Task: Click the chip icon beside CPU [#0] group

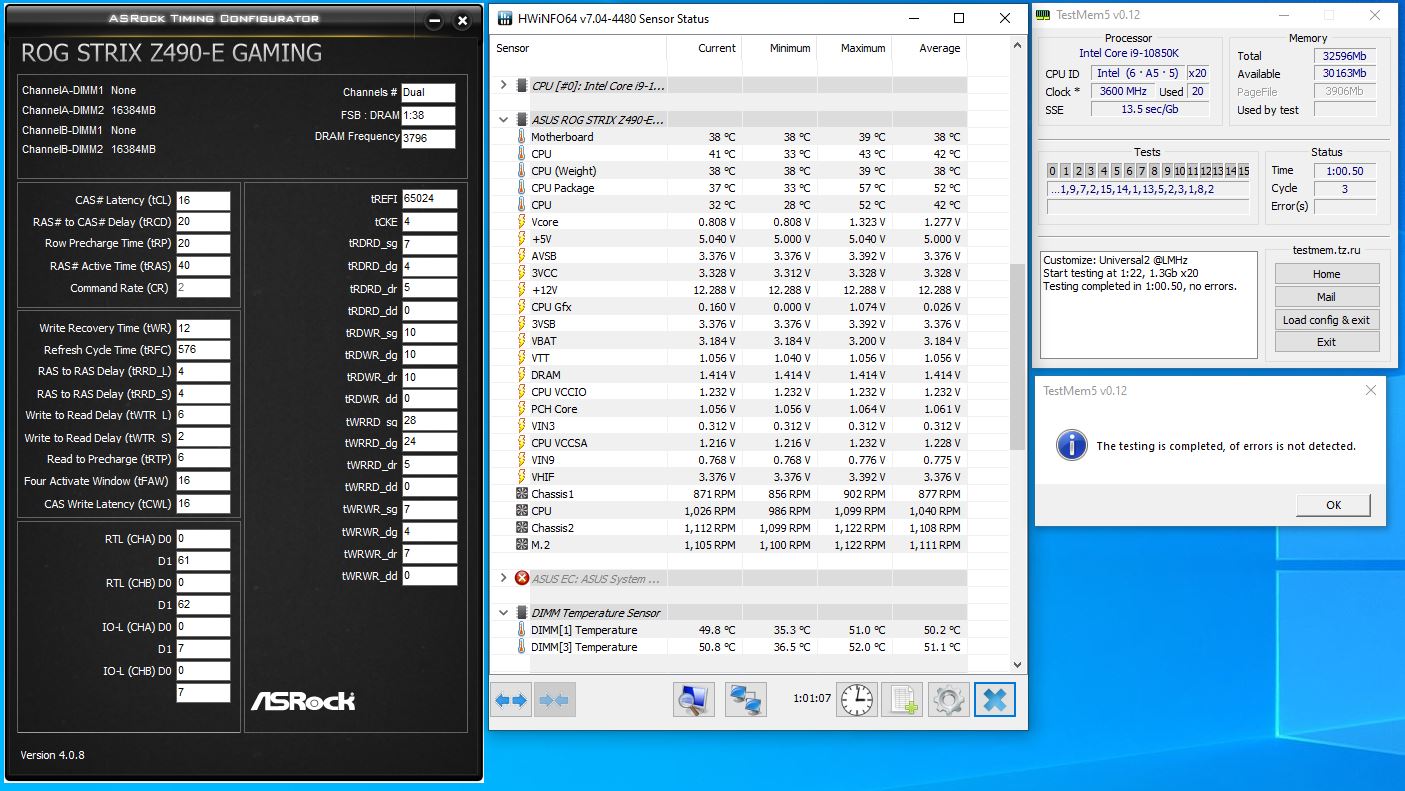Action: pos(521,86)
